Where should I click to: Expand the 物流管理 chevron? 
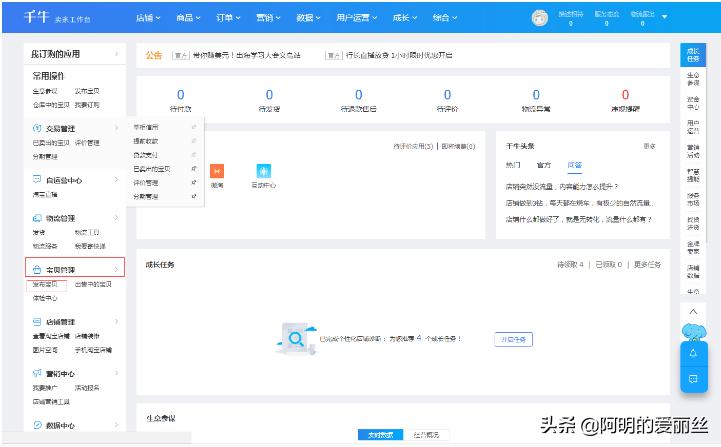click(x=116, y=218)
